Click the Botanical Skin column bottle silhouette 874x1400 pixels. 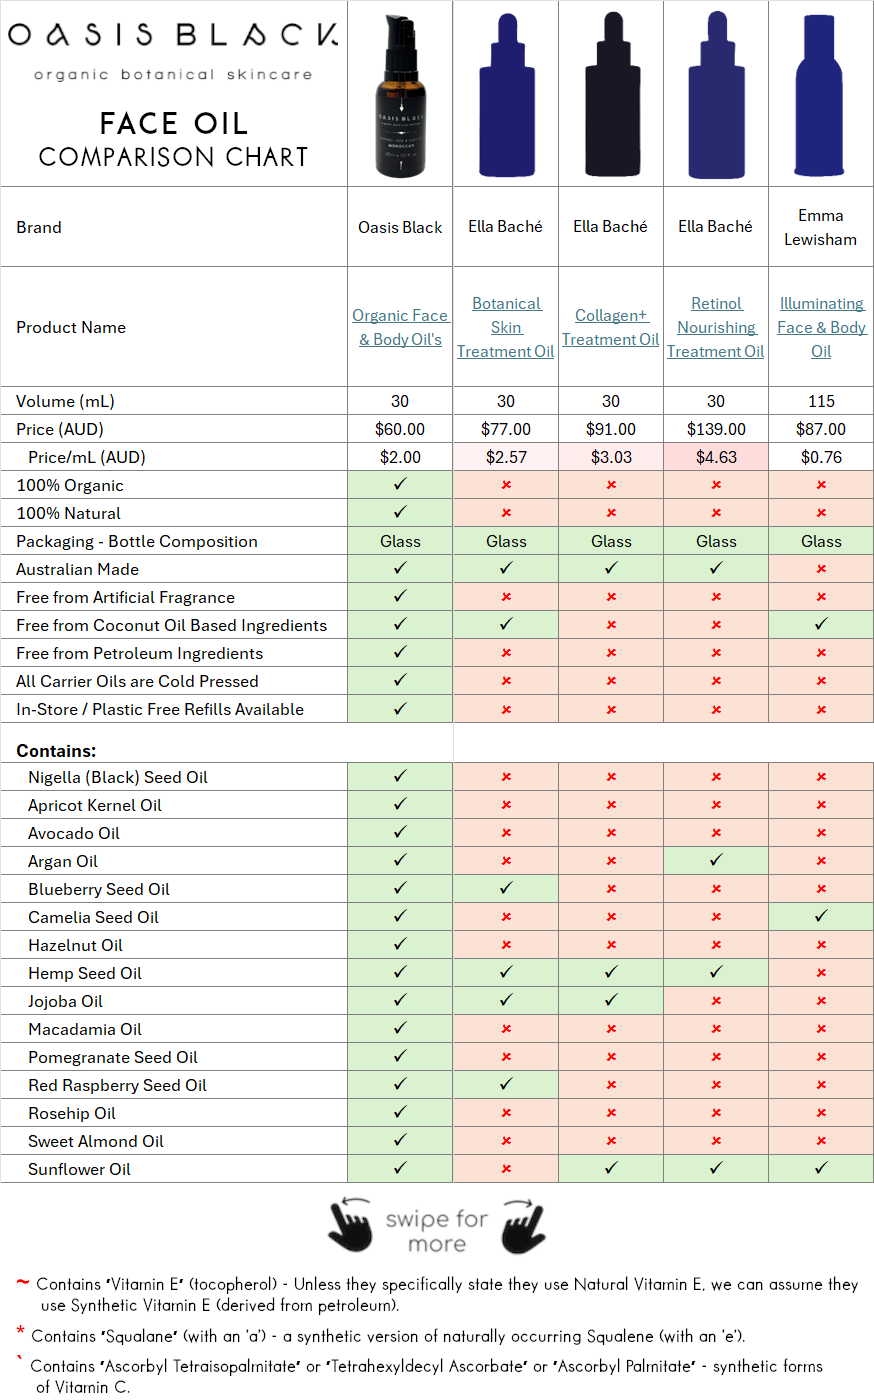[x=506, y=97]
